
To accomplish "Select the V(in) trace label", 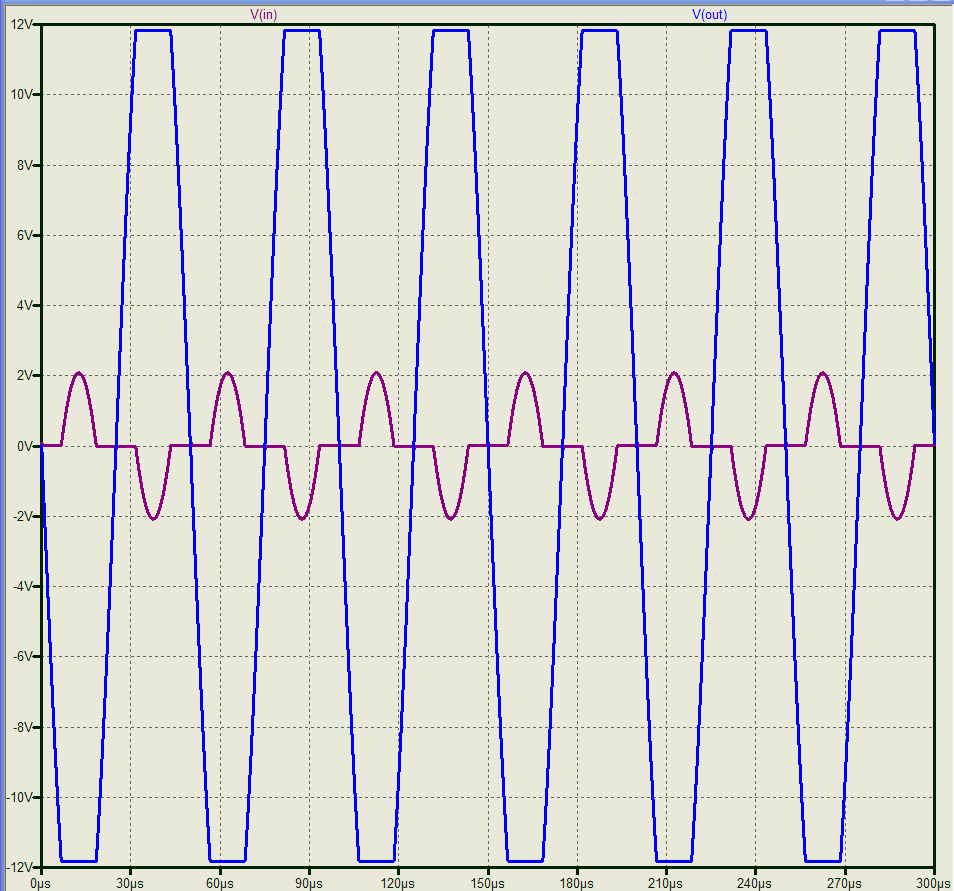I will pyautogui.click(x=263, y=15).
